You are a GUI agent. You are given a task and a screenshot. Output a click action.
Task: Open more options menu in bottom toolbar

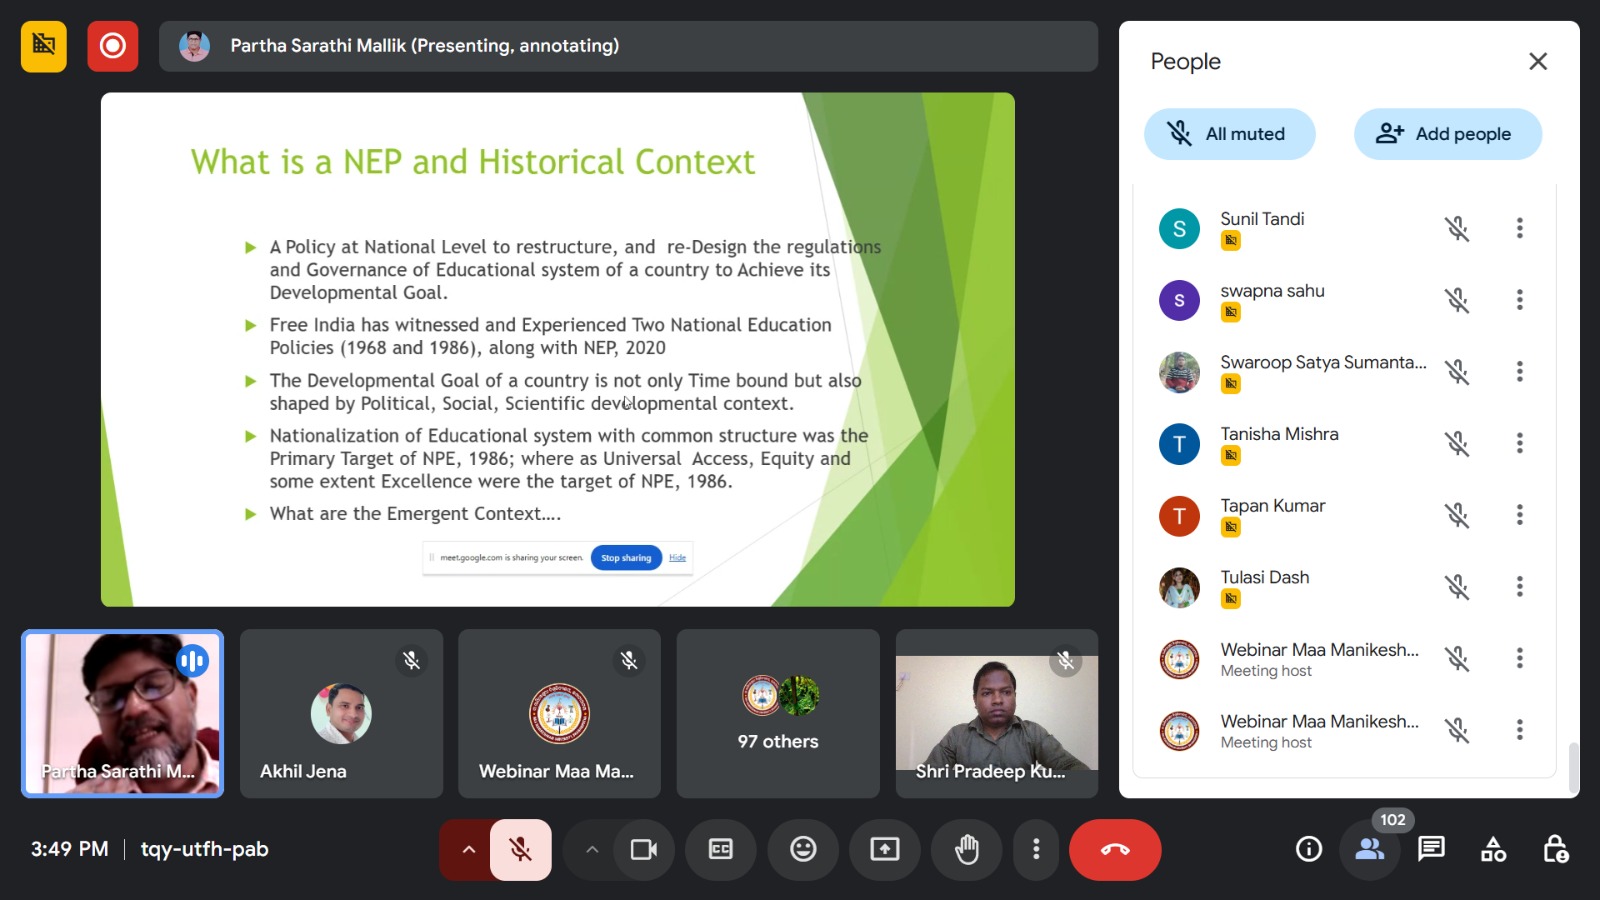(1036, 850)
